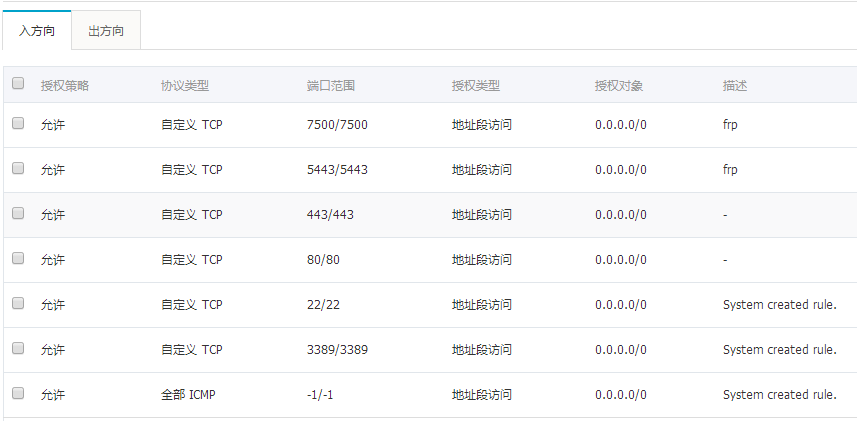
Task: Click System created rule. text in 22/22 row
Action: click(x=779, y=305)
